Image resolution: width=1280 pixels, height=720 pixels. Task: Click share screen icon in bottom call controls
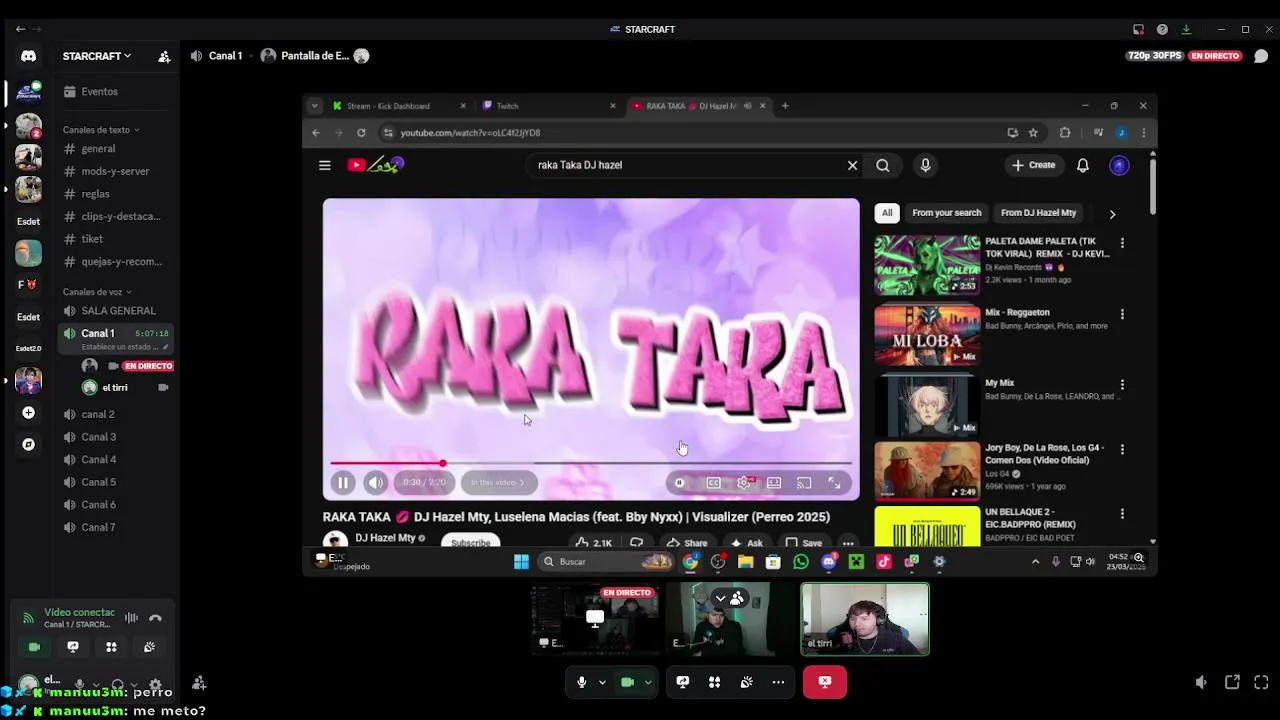(x=683, y=682)
